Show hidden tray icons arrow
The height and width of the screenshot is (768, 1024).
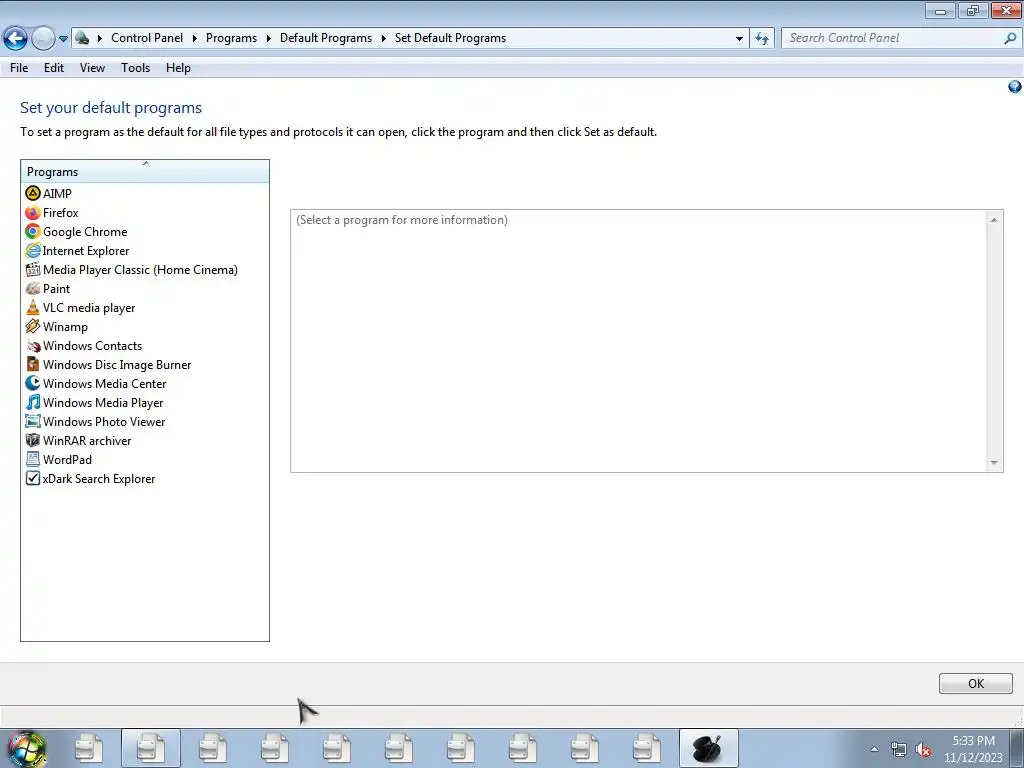874,750
